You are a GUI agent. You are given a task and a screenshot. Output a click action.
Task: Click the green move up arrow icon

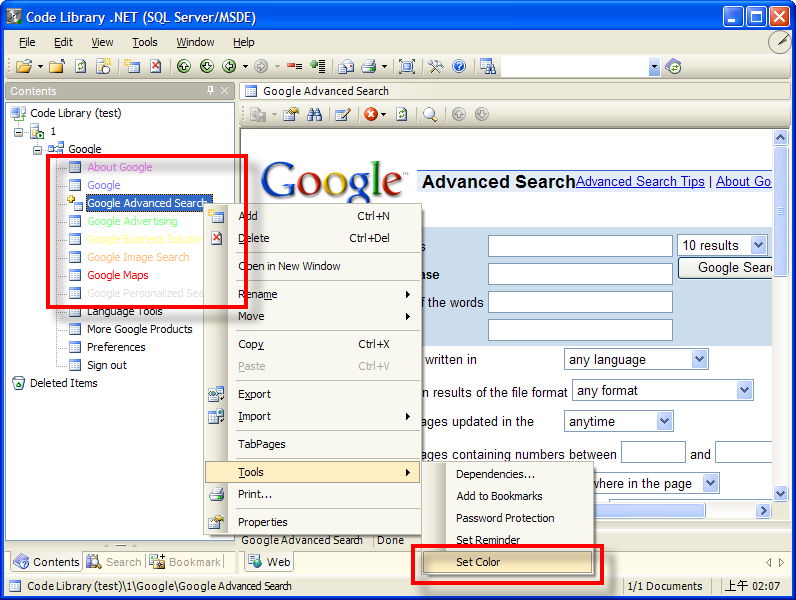tap(184, 66)
